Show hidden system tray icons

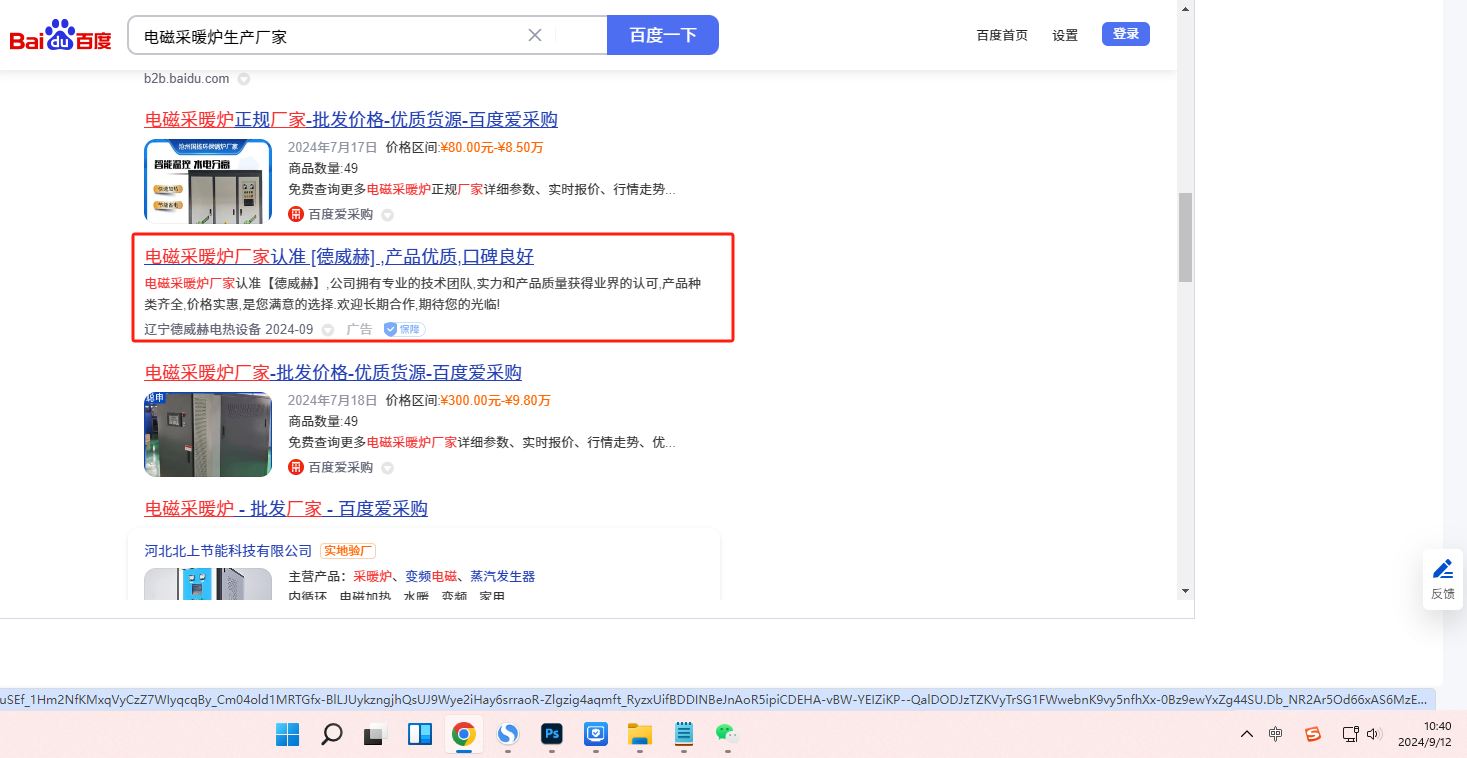(x=1246, y=734)
